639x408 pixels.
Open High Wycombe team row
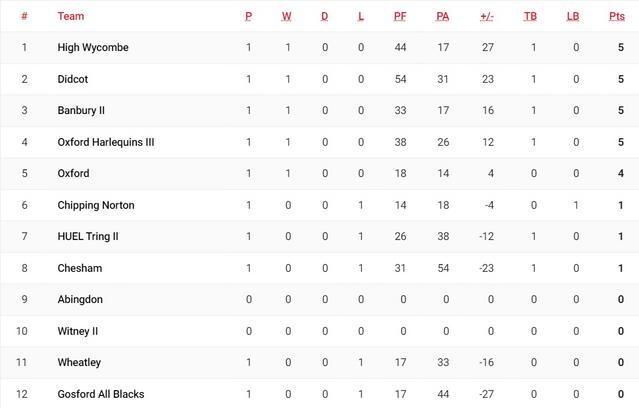click(93, 48)
